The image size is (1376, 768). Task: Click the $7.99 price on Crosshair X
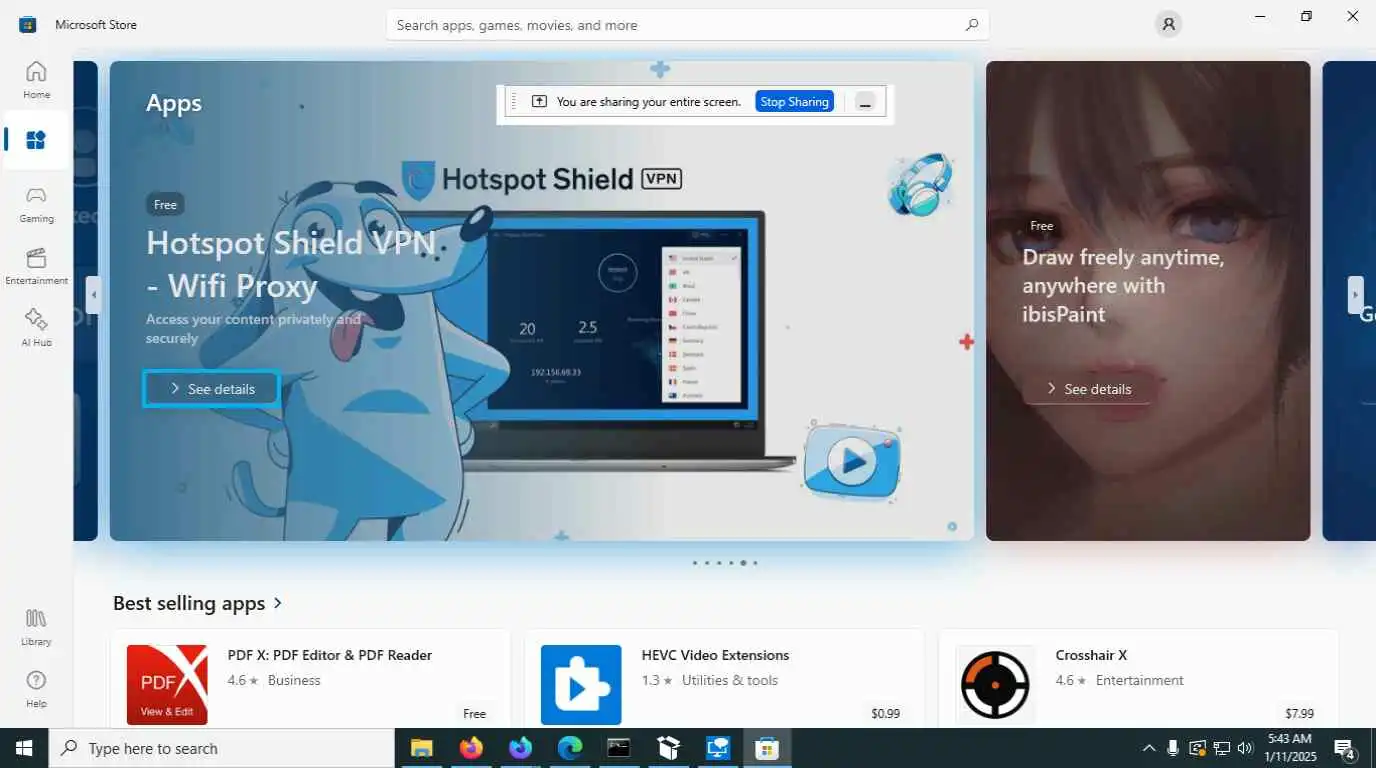pyautogui.click(x=1299, y=713)
